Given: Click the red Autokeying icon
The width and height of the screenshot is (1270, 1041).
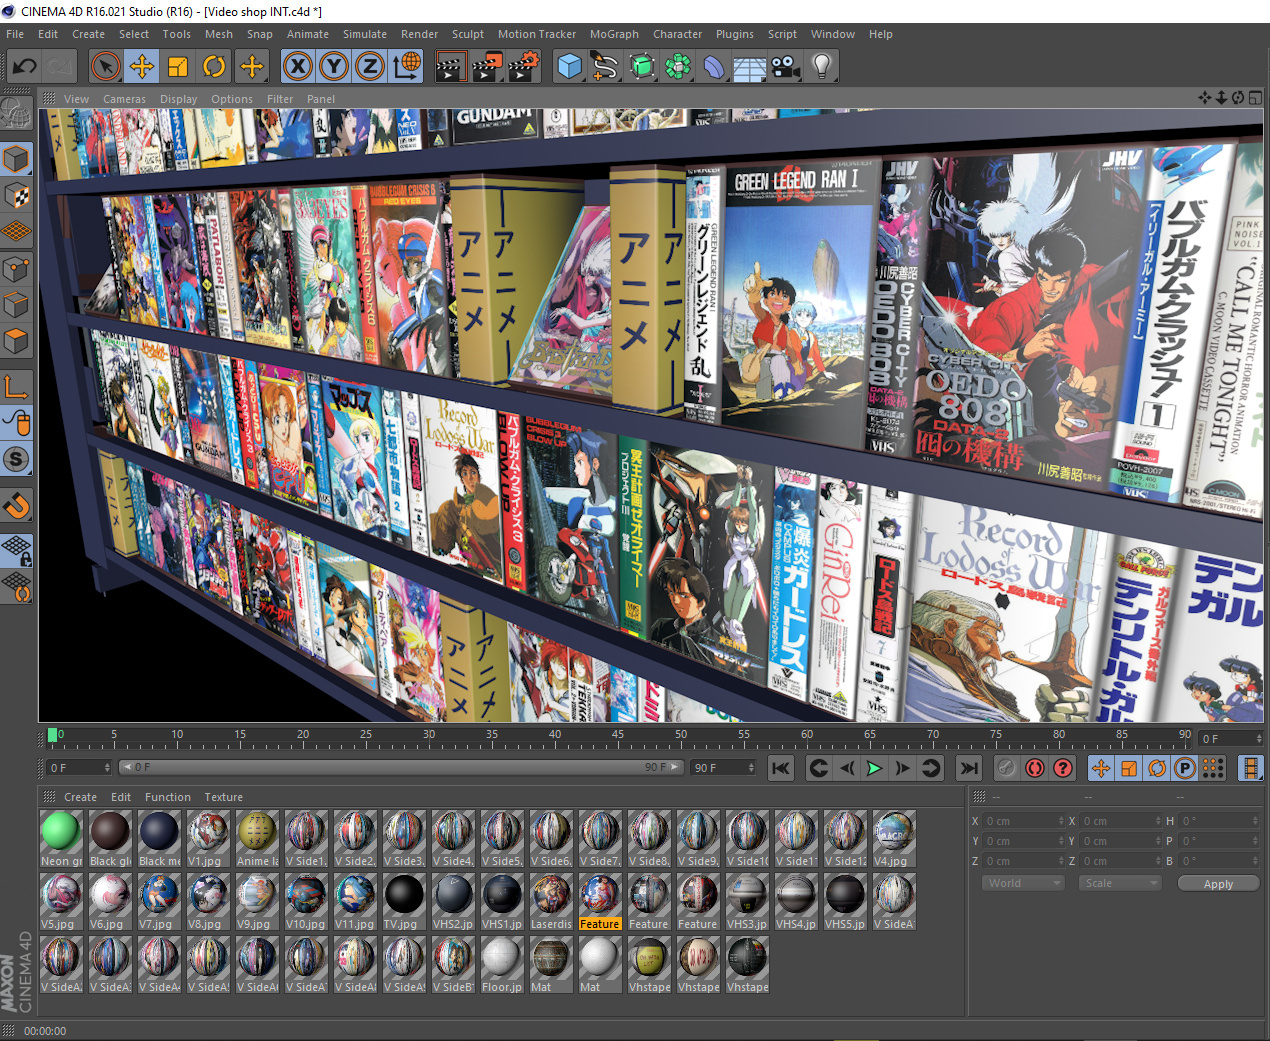Looking at the screenshot, I should point(1035,768).
